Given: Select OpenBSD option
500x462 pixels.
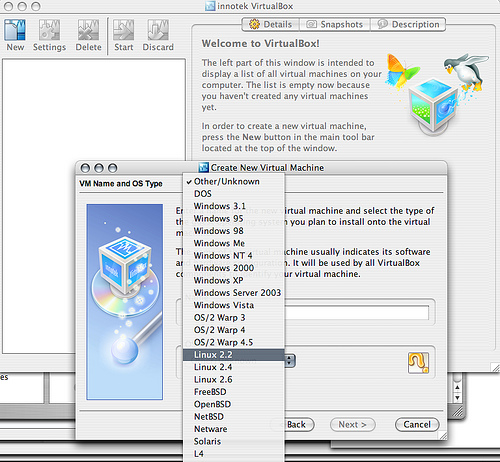Looking at the screenshot, I should [234, 404].
